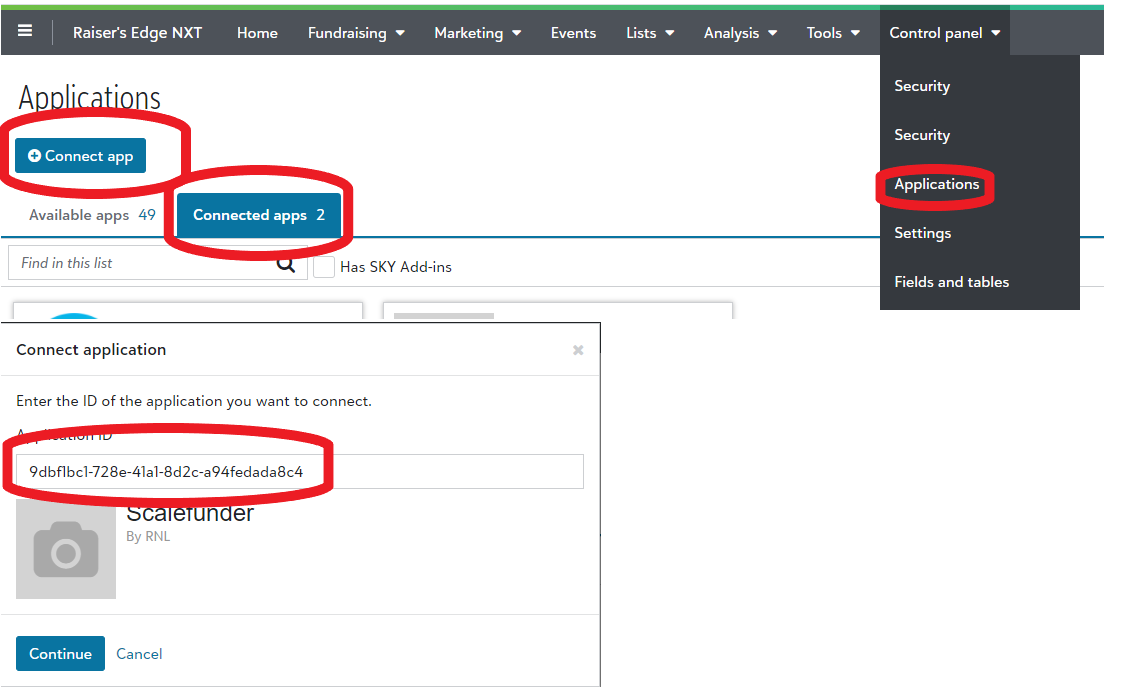Toggle the Has SKY Add-ins checkbox
This screenshot has height=698, width=1132.
pyautogui.click(x=323, y=267)
